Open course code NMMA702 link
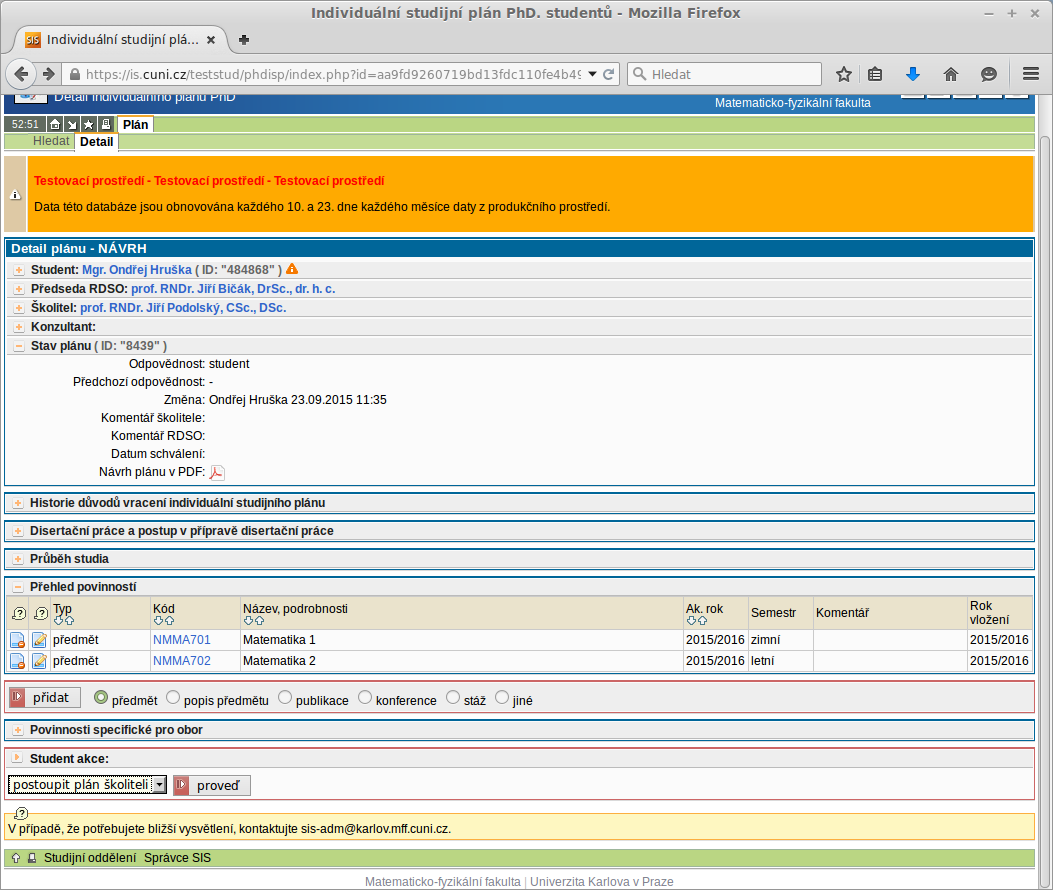This screenshot has width=1053, height=890. click(181, 661)
